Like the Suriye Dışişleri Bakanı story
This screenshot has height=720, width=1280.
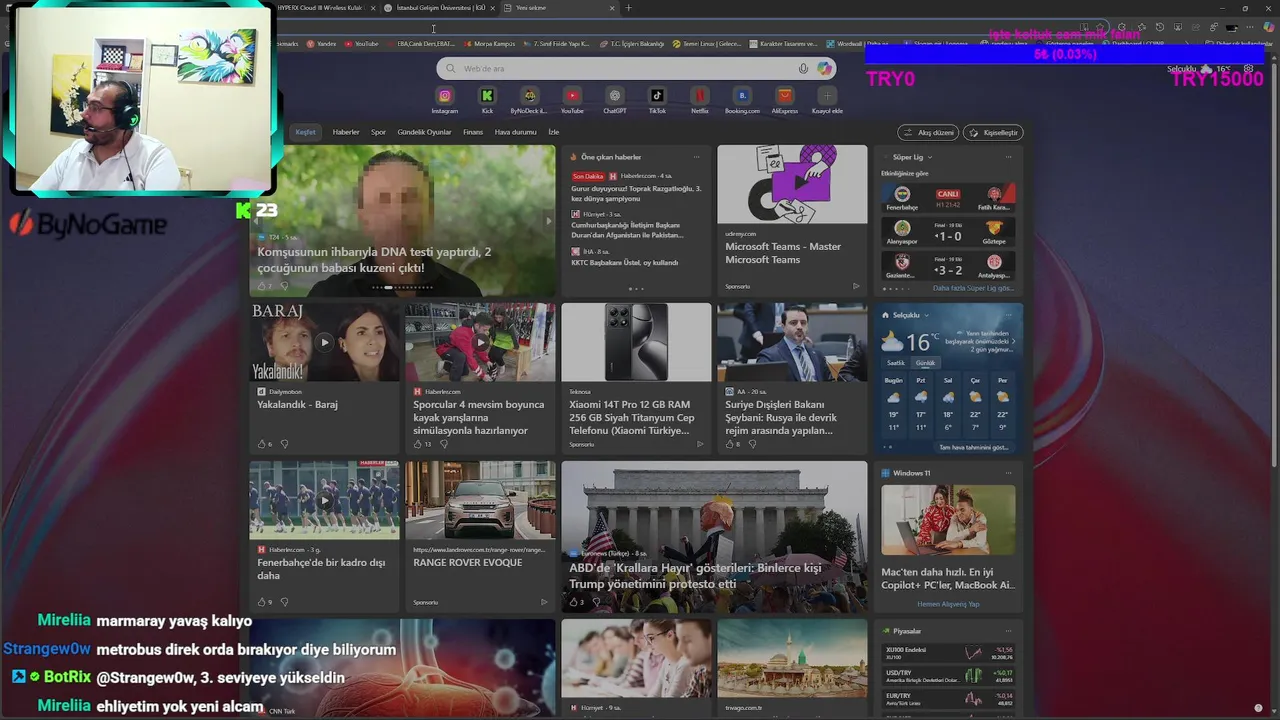coord(730,444)
